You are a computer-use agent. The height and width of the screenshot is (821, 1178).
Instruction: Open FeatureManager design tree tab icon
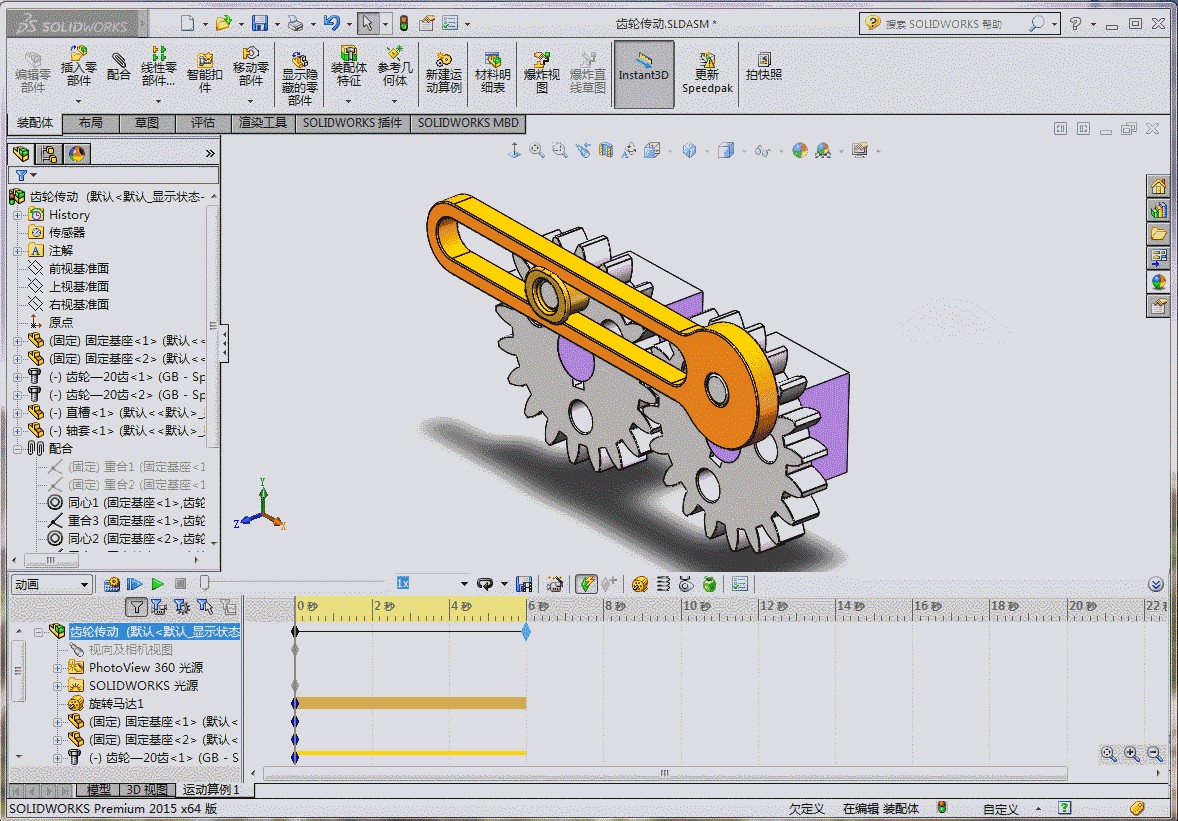coord(21,154)
